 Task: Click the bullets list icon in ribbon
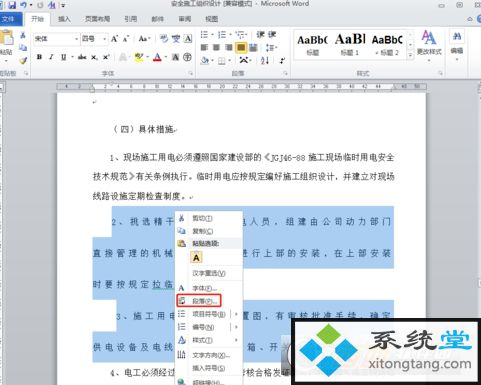click(204, 35)
